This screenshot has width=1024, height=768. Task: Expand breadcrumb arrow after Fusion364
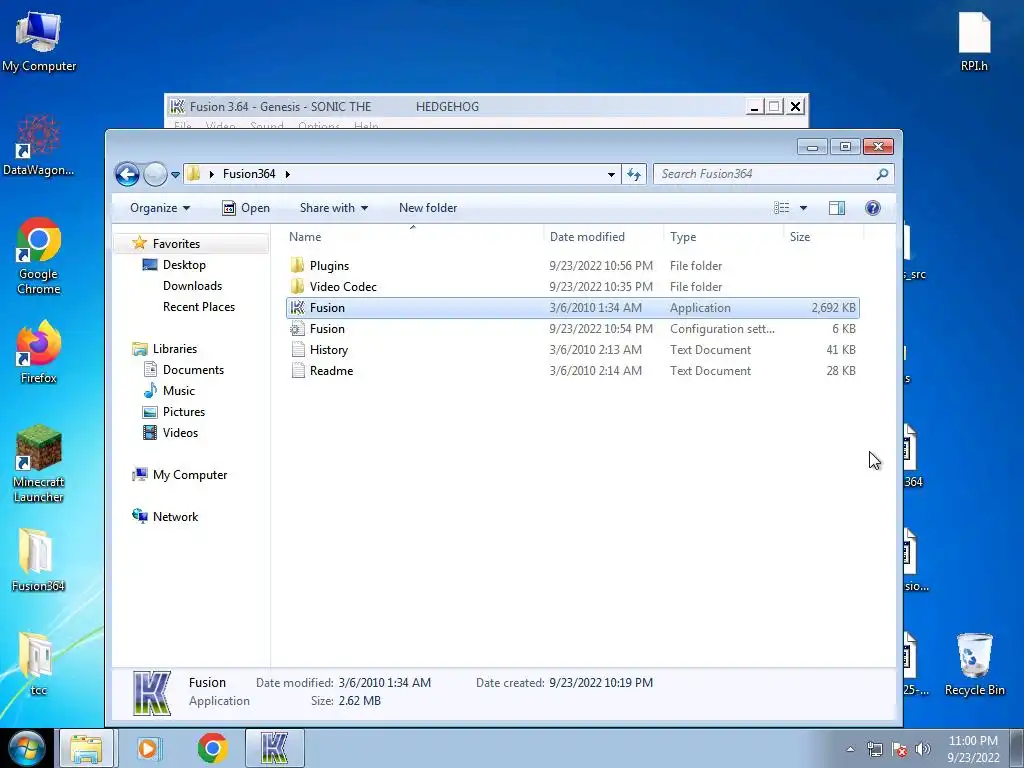287,174
